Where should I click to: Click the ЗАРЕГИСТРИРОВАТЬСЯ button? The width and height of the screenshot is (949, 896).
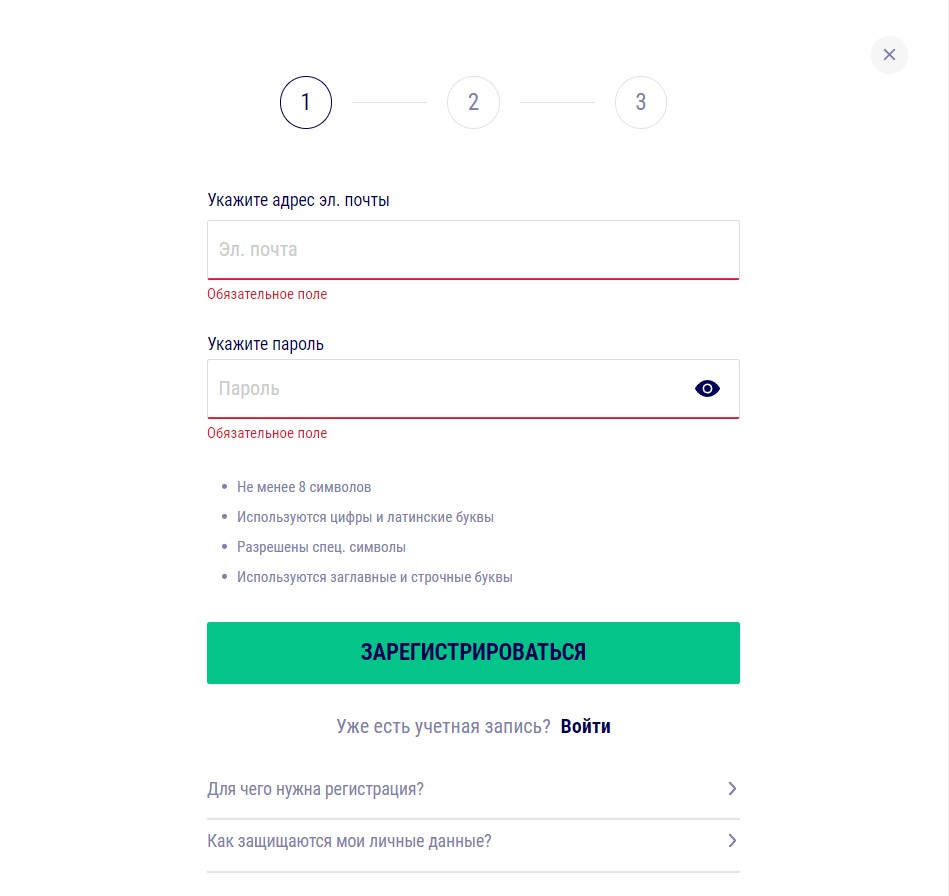[473, 653]
